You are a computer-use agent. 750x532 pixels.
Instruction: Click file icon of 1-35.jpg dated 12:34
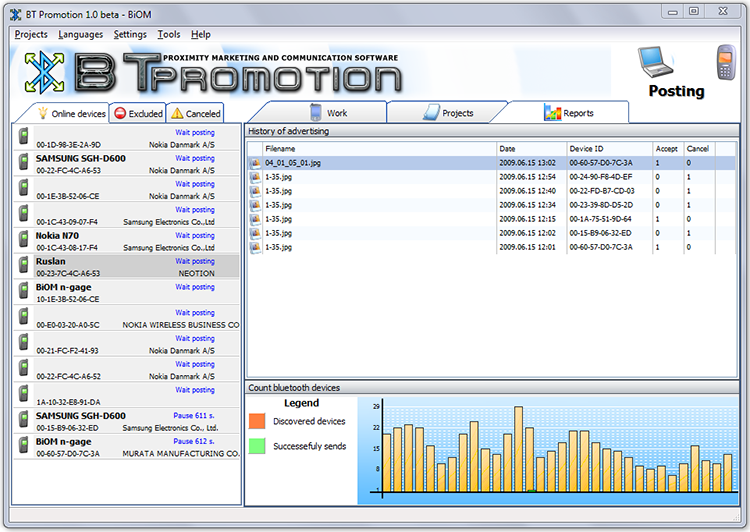tap(256, 205)
